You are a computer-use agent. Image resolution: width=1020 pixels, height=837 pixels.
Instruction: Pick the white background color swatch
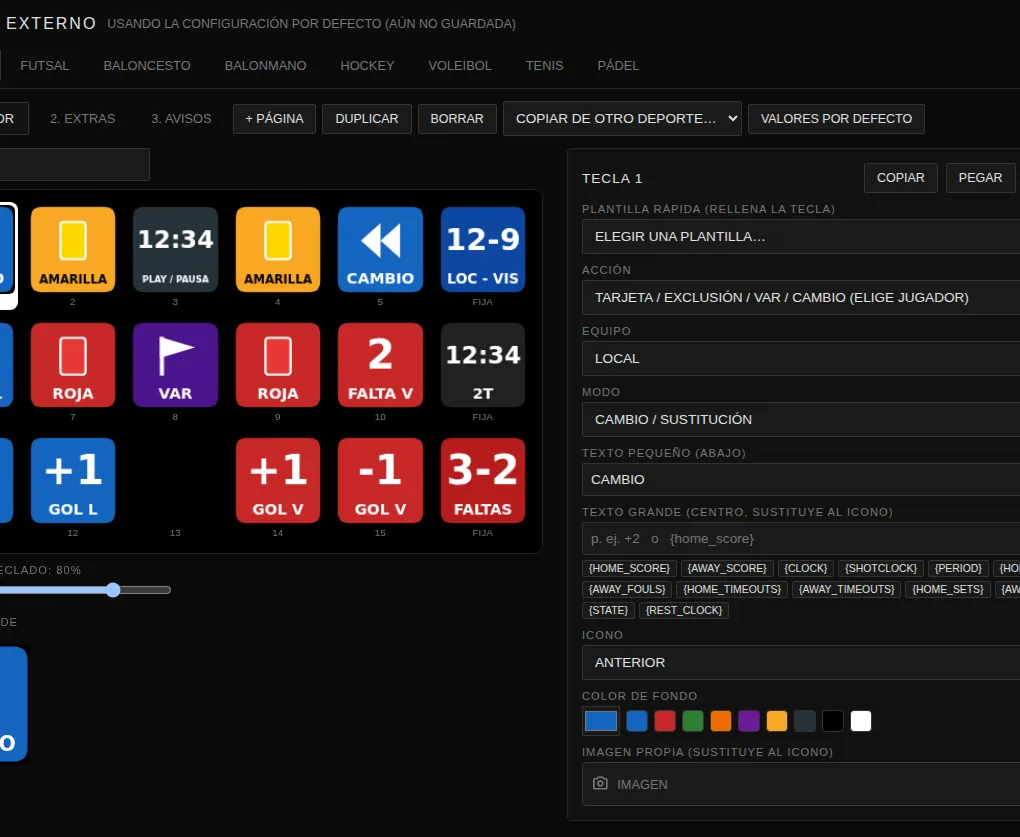pos(861,721)
